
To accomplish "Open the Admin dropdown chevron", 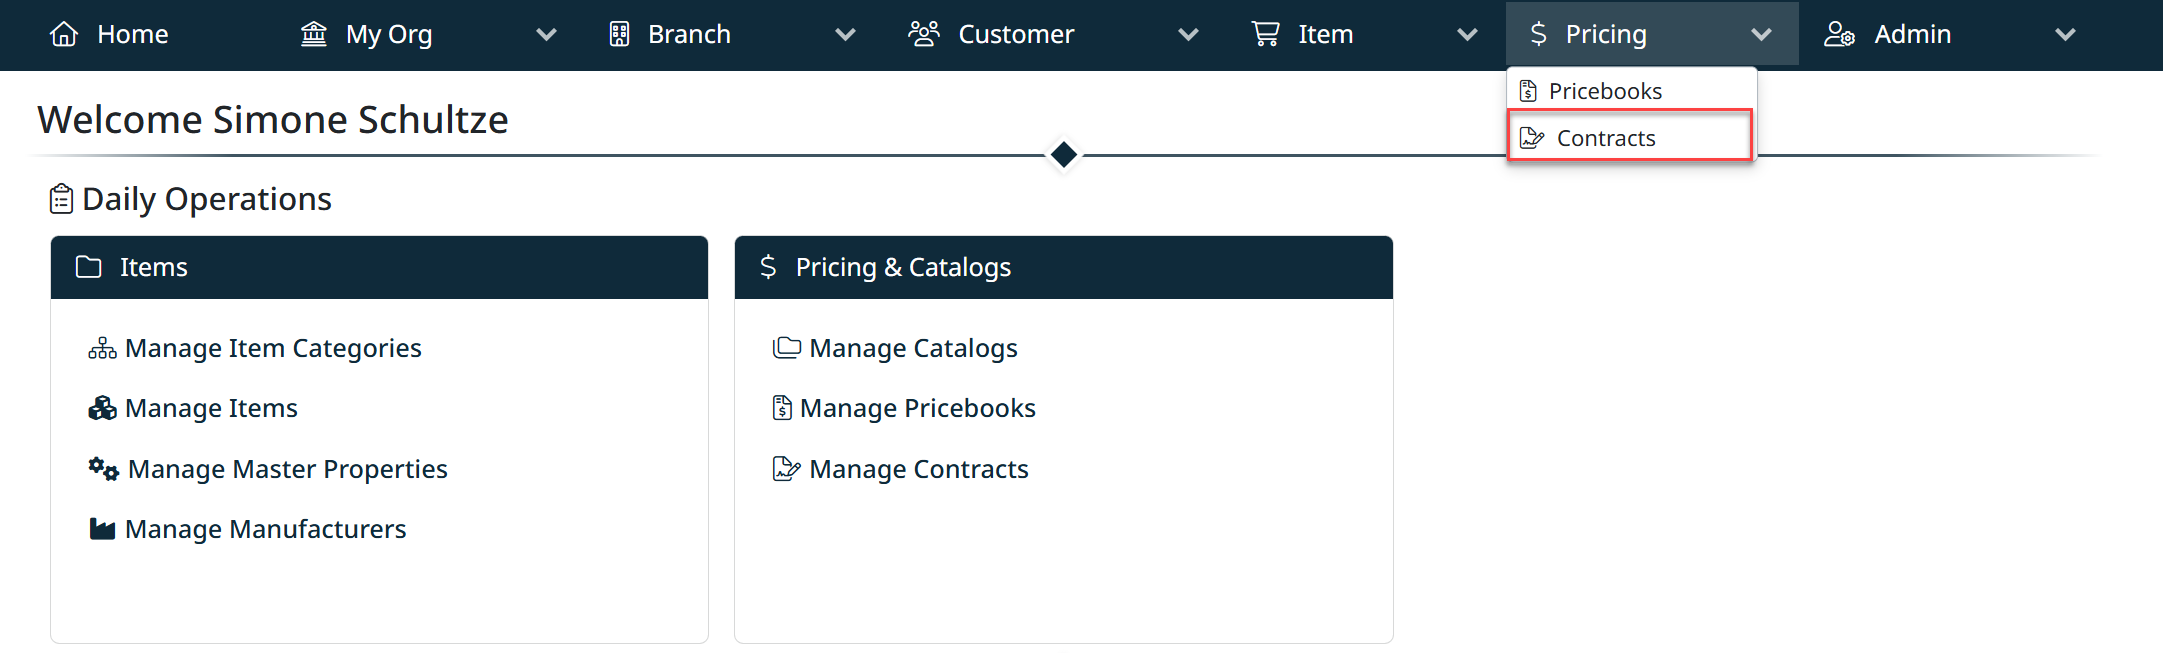I will pyautogui.click(x=2065, y=35).
